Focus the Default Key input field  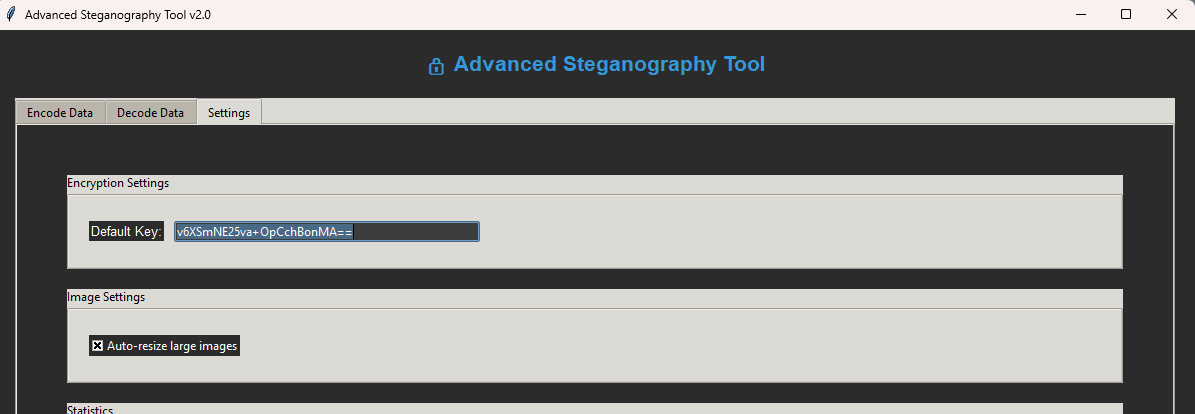tap(326, 232)
